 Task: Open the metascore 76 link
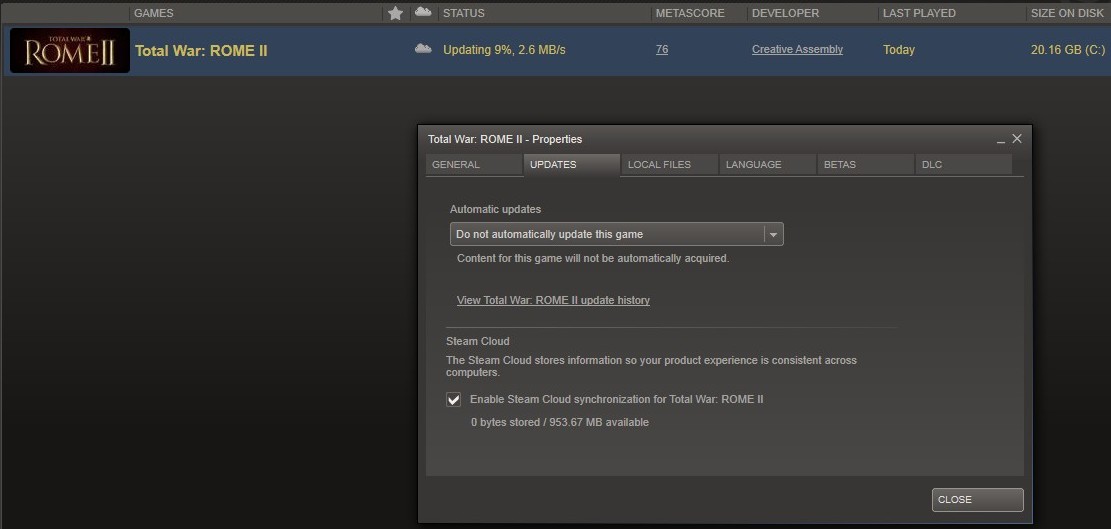pyautogui.click(x=662, y=50)
